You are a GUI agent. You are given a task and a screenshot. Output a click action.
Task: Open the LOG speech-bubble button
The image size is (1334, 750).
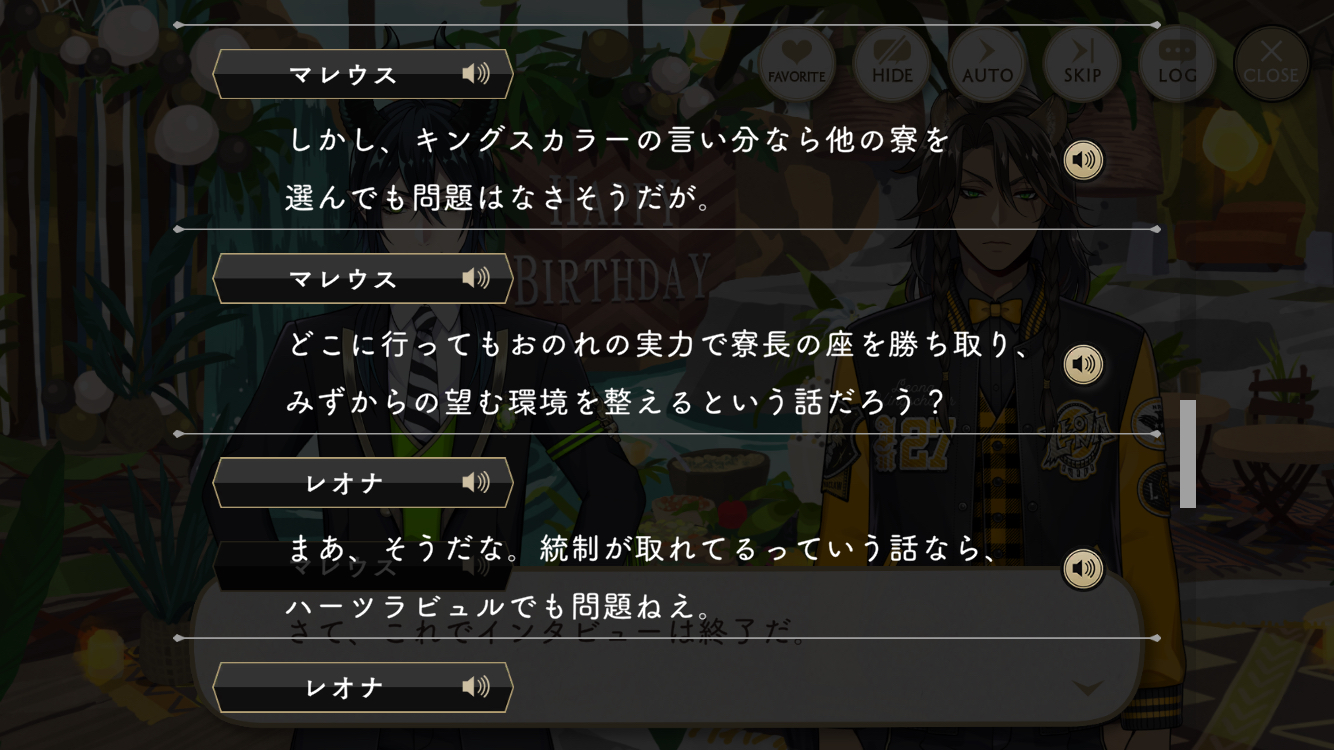(1177, 63)
